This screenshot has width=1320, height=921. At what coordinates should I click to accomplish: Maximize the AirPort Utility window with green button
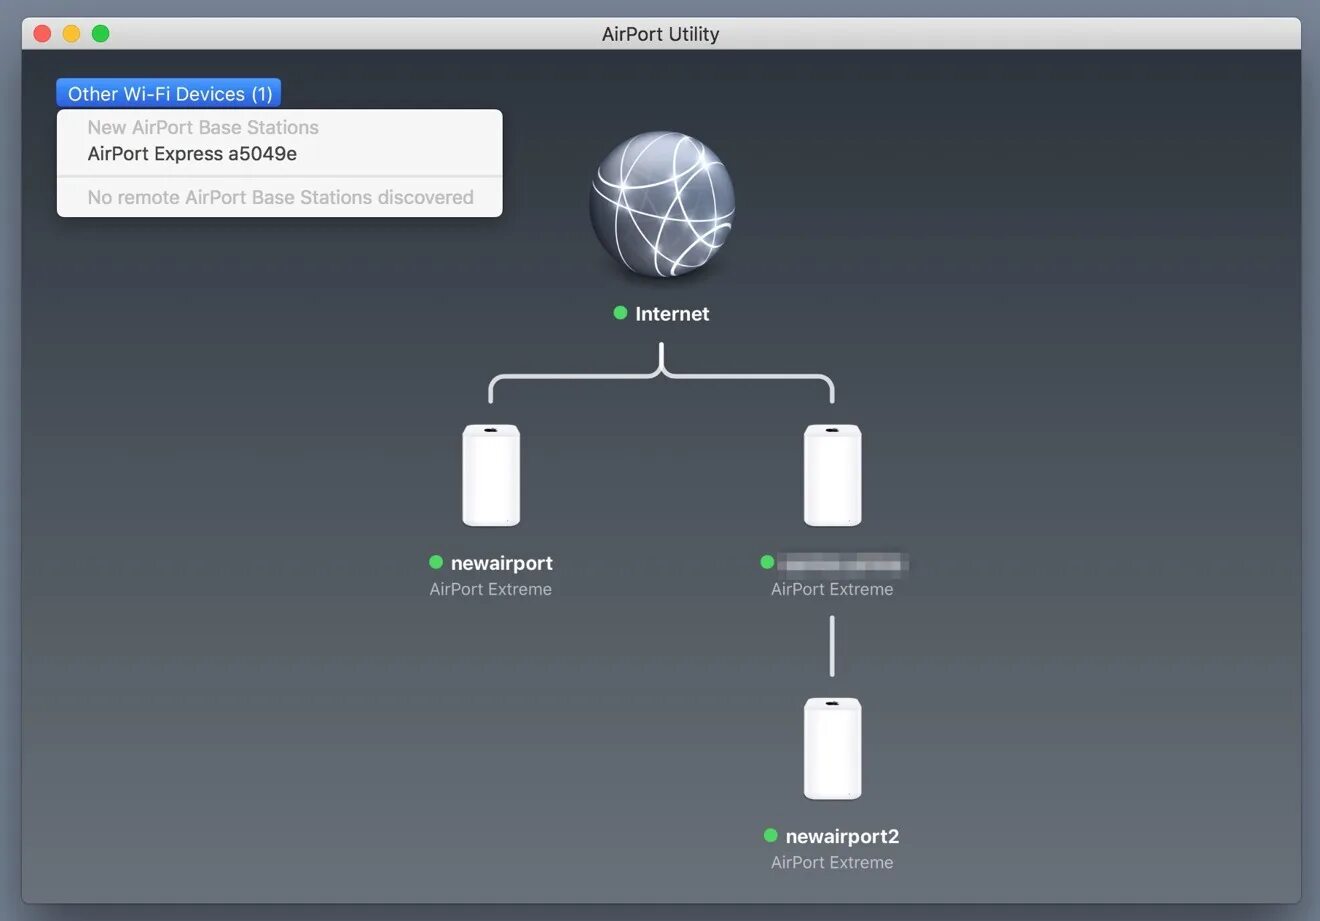(x=100, y=33)
